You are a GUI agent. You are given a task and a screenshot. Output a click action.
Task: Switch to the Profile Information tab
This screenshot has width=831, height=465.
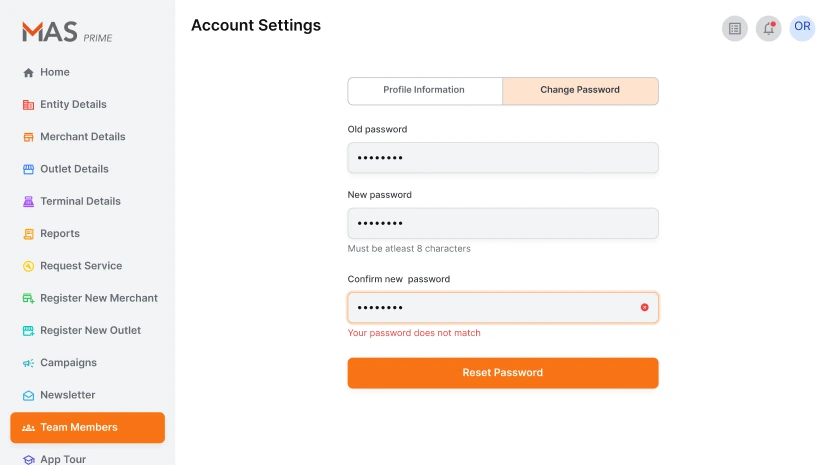click(x=424, y=90)
